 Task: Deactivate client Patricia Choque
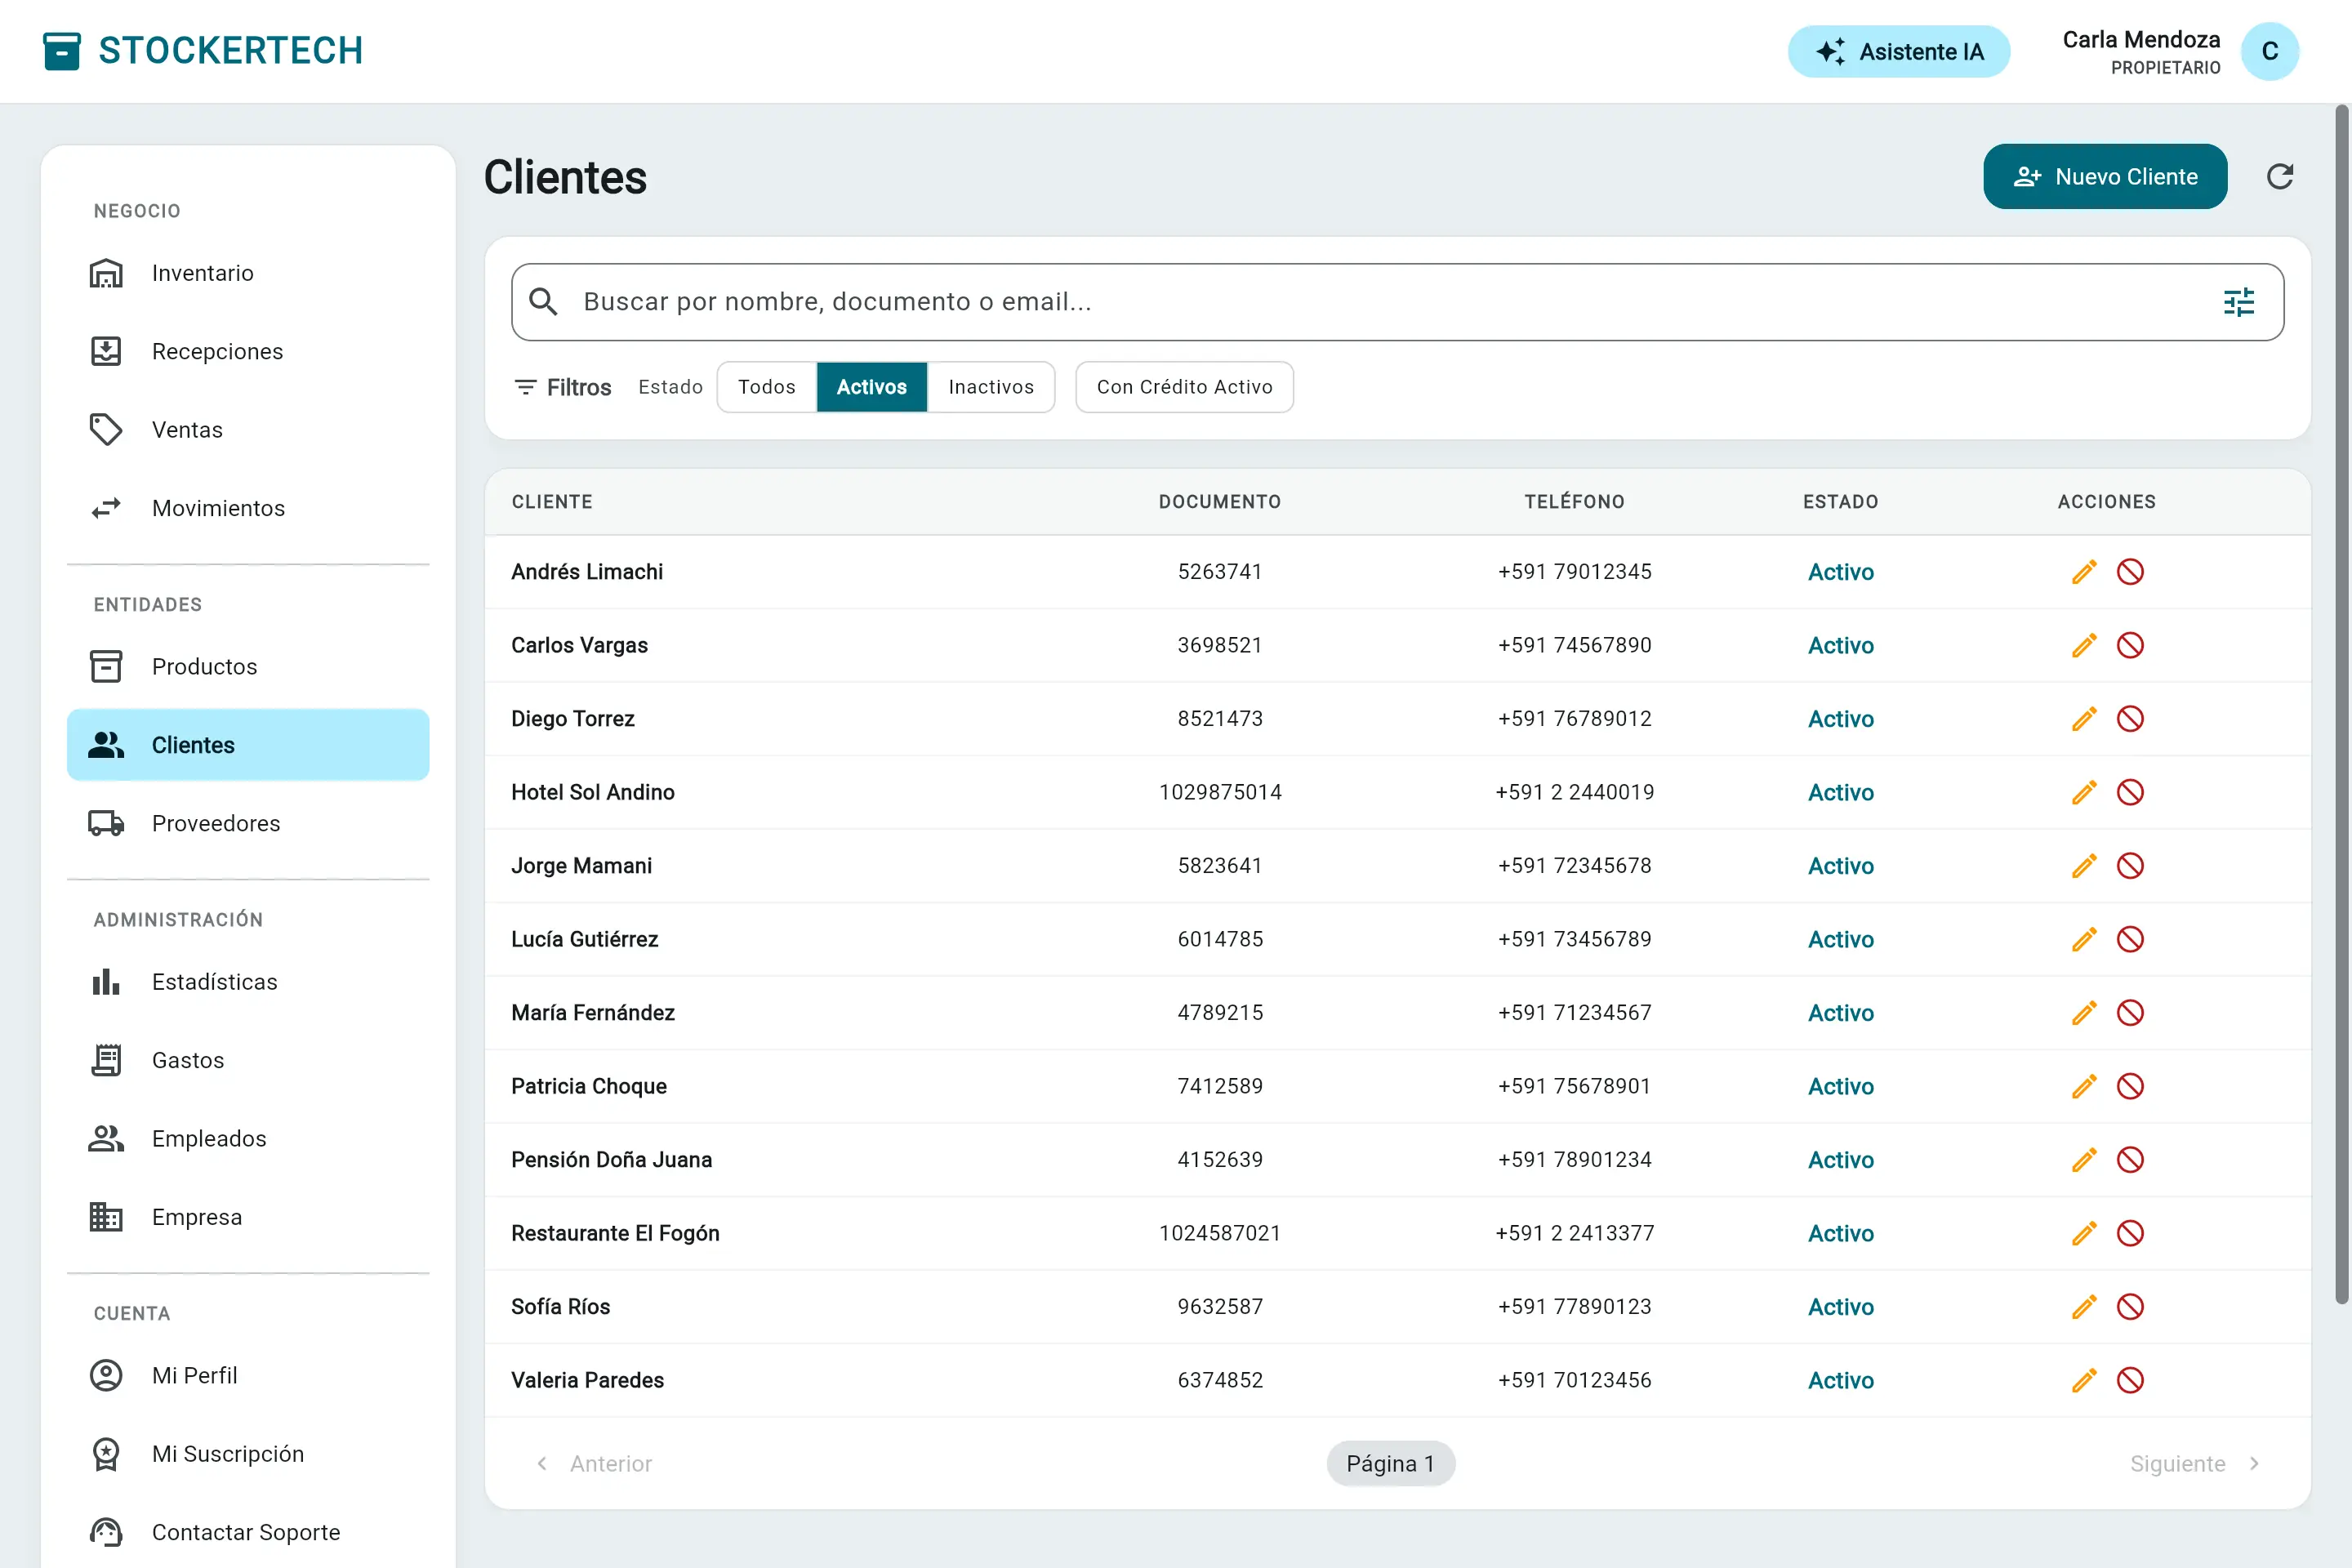coord(2130,1086)
